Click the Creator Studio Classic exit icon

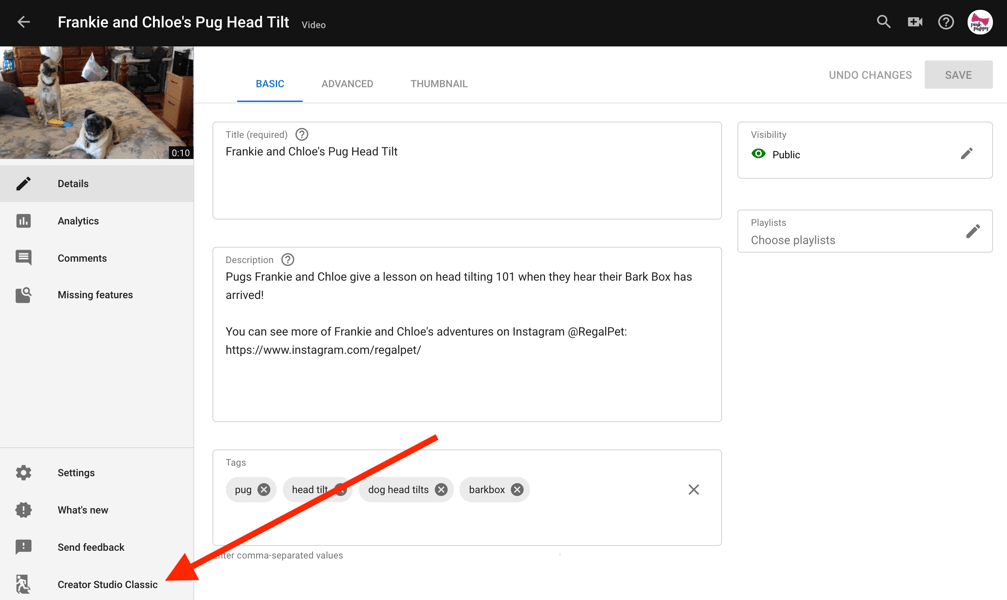pos(23,584)
